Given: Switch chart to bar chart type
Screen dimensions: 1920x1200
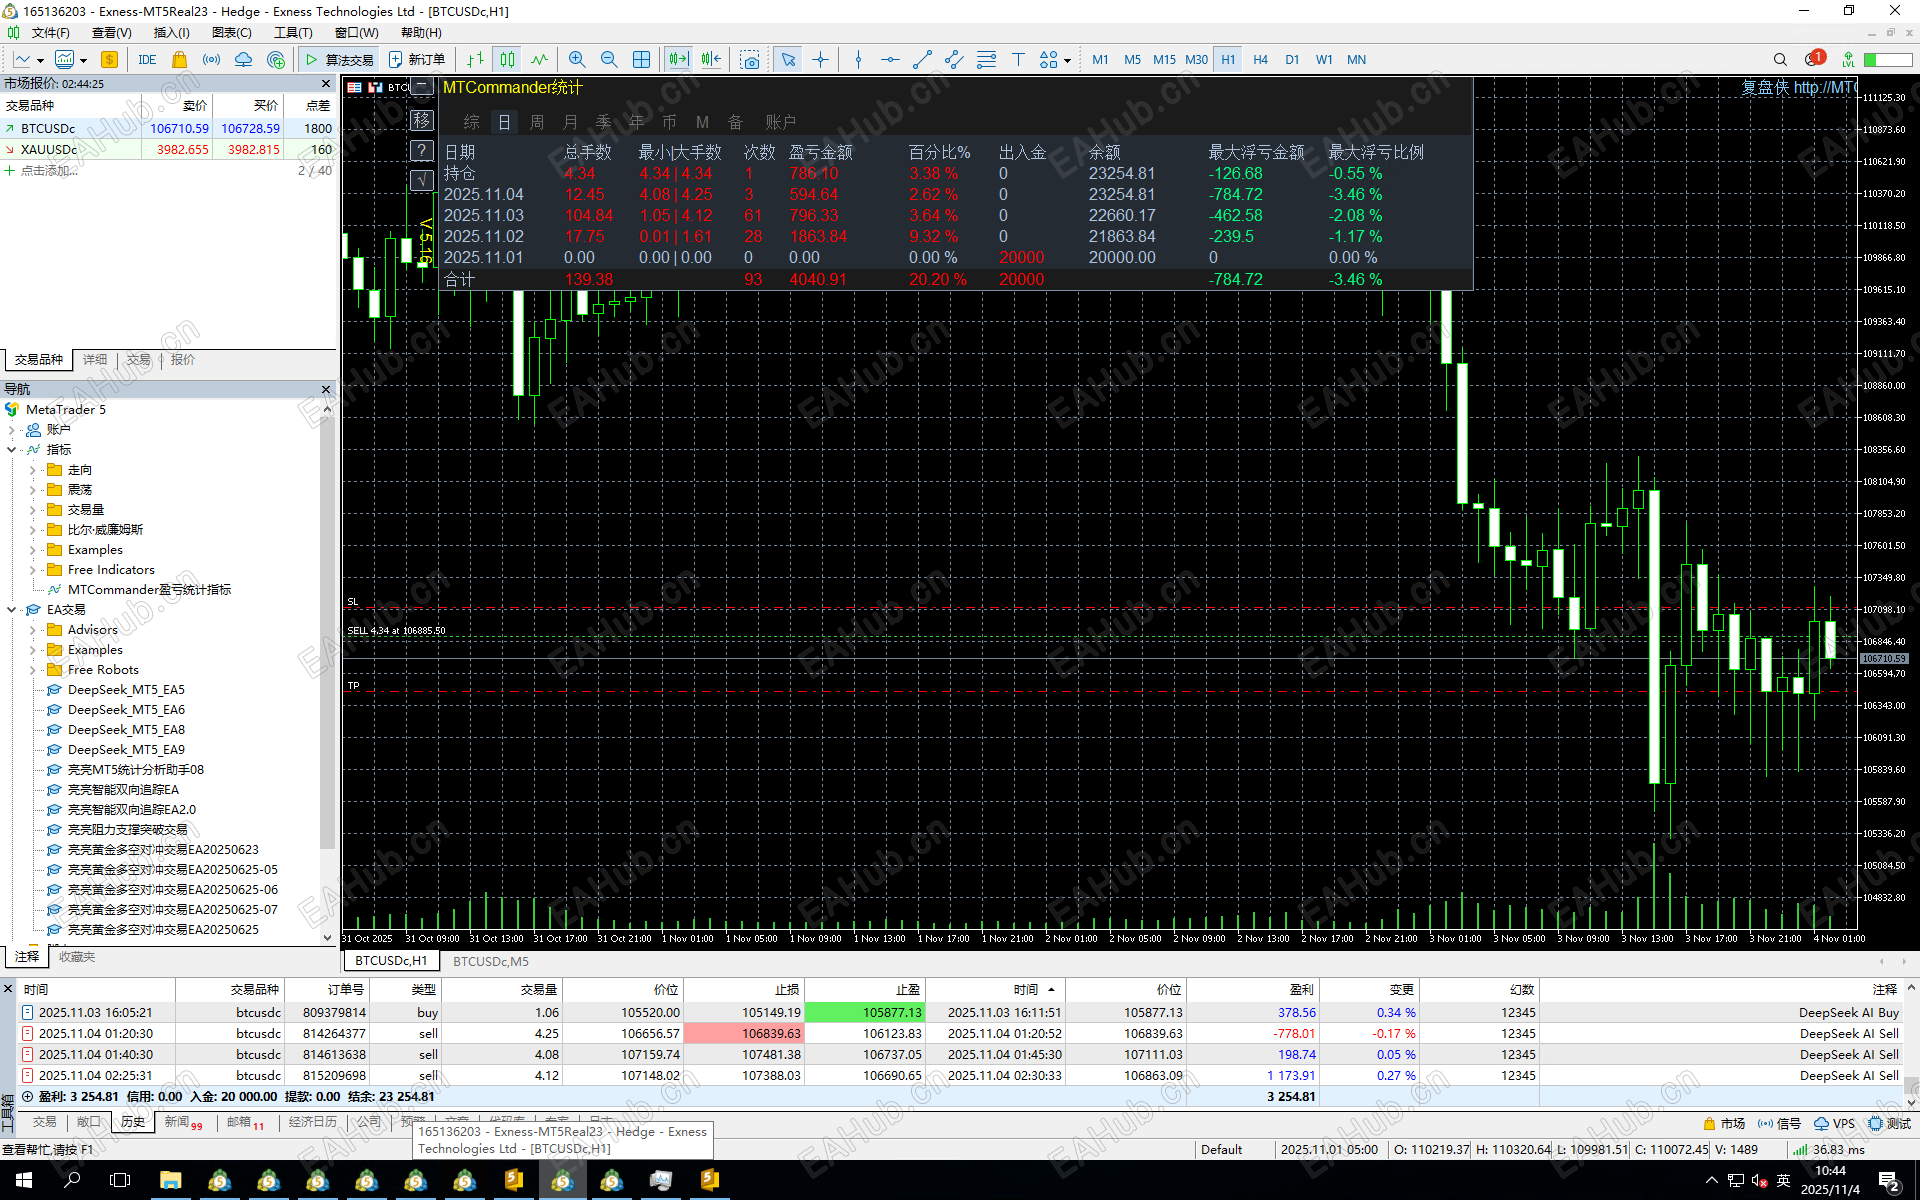Looking at the screenshot, I should (x=475, y=60).
